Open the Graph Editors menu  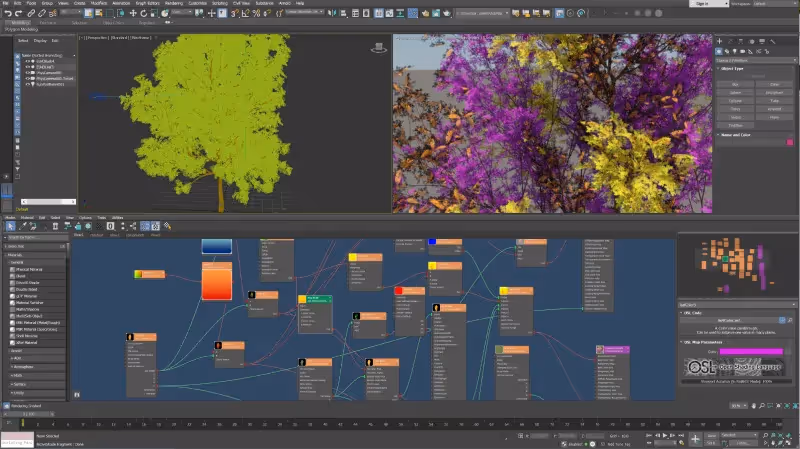point(147,3)
